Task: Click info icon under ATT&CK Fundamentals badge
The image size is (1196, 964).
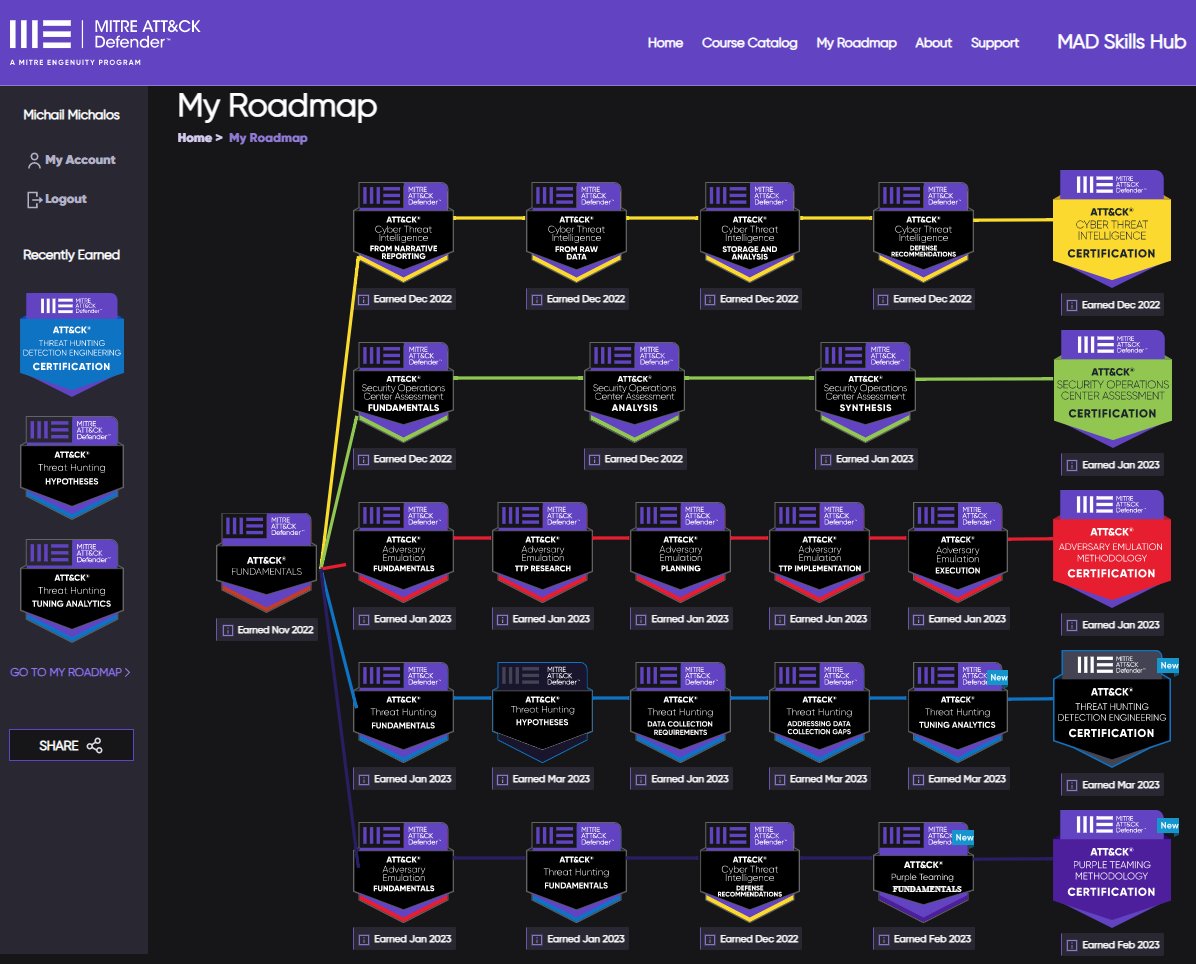Action: [x=227, y=630]
